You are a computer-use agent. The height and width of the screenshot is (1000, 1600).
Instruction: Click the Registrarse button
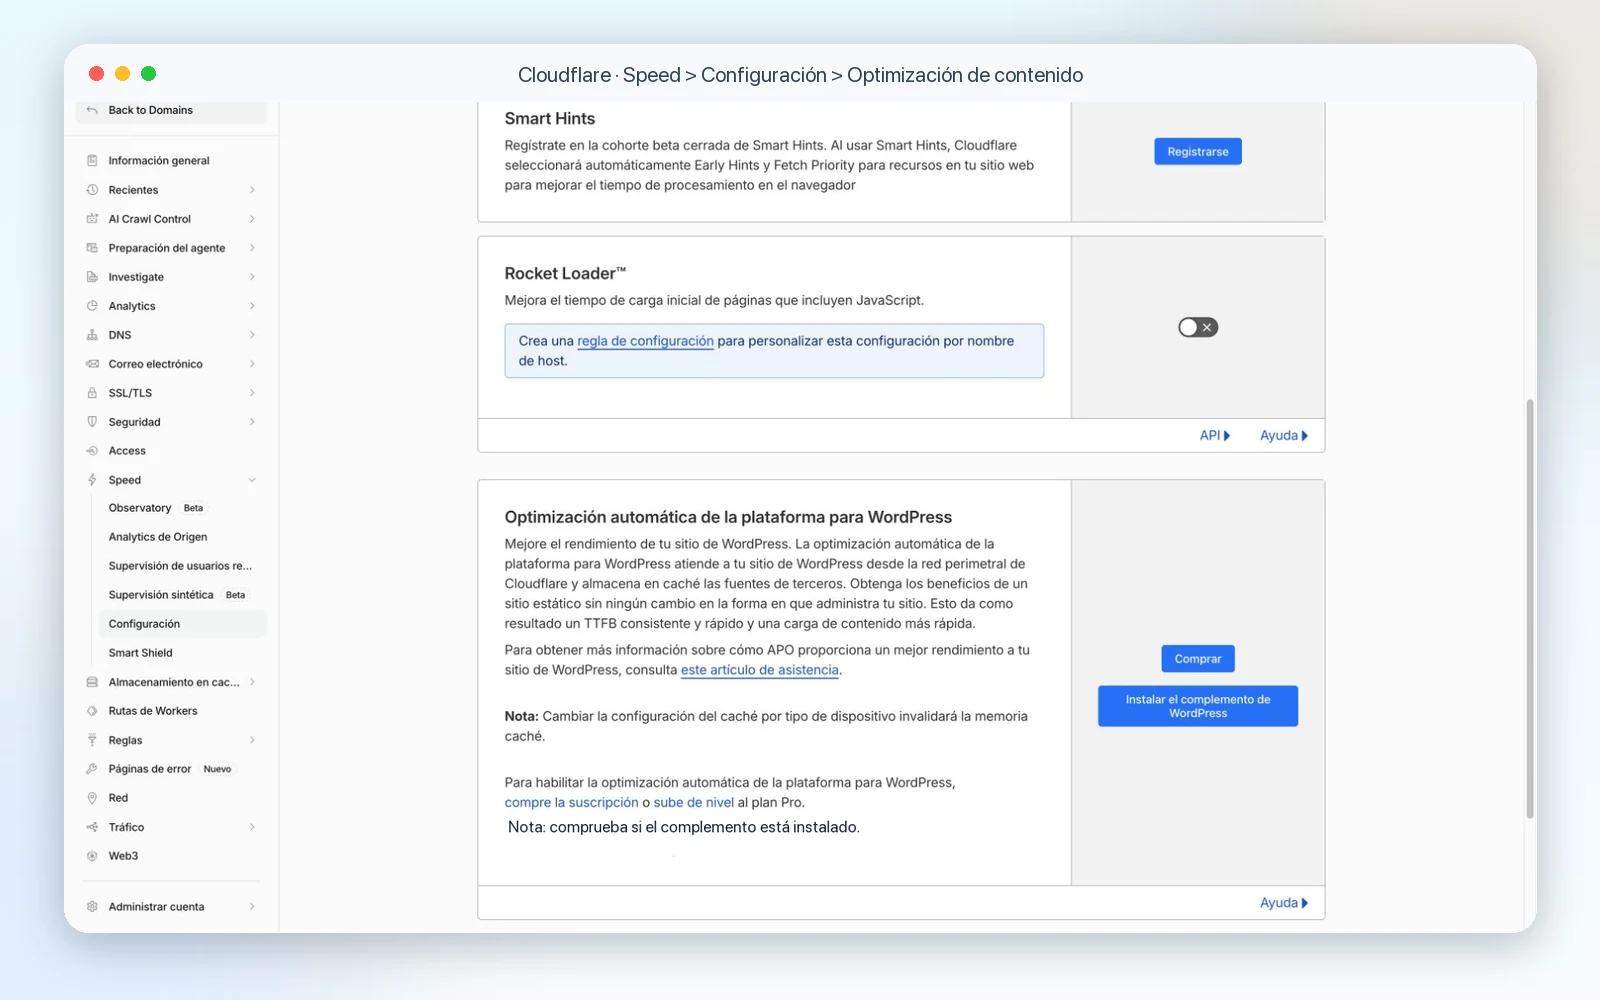(x=1197, y=152)
